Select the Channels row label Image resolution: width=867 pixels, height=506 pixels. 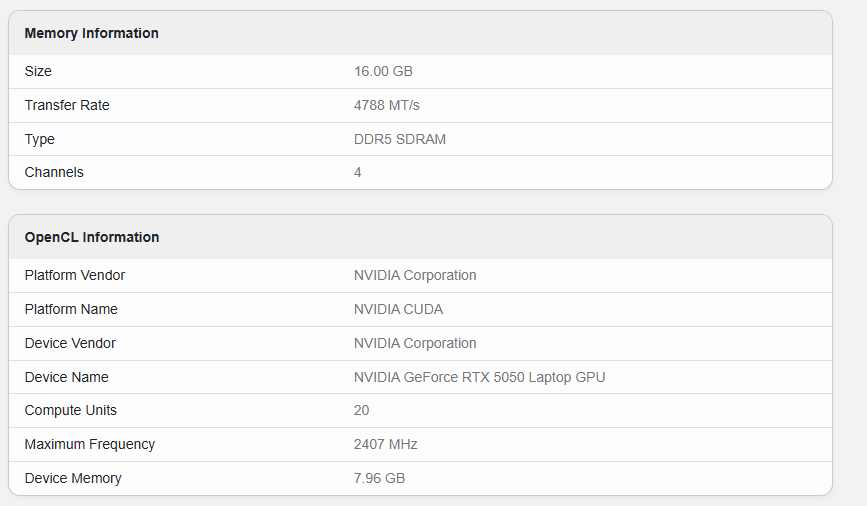click(54, 173)
